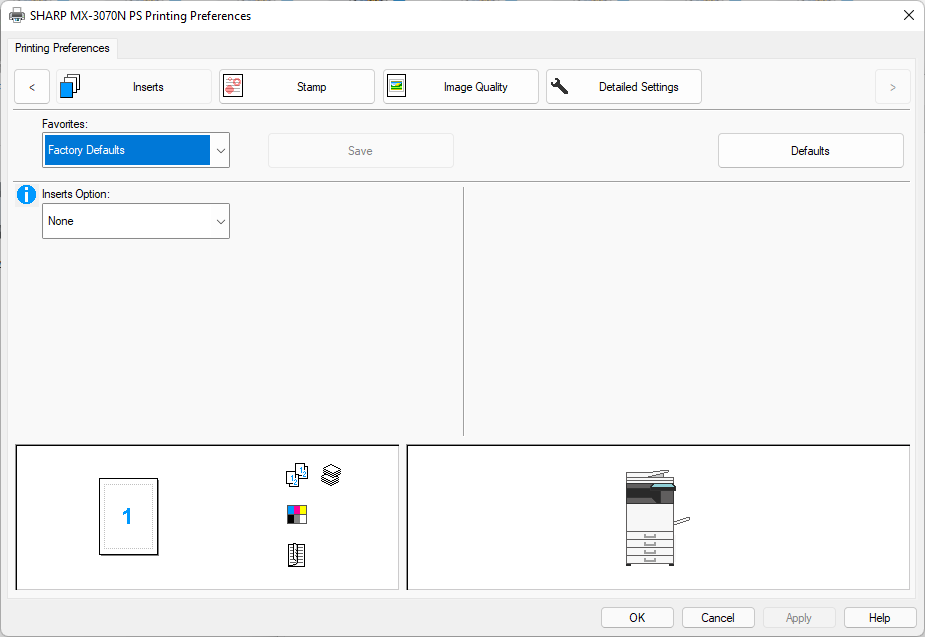Select the Printing Preferences tab
Image resolution: width=925 pixels, height=637 pixels.
[62, 48]
